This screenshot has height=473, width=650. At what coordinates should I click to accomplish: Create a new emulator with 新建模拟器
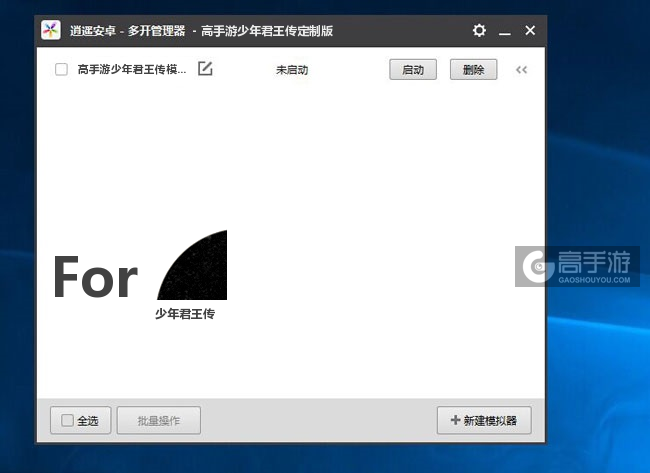tap(484, 420)
